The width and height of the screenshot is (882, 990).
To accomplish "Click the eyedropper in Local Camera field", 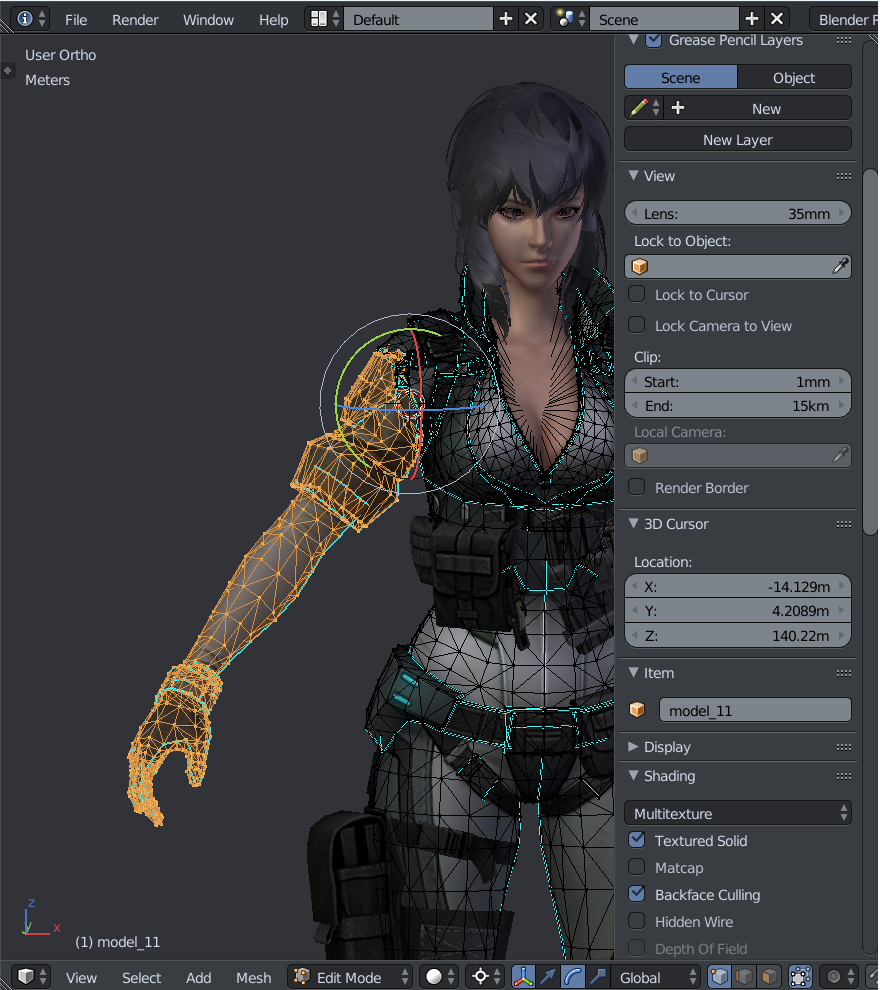I will pyautogui.click(x=840, y=455).
